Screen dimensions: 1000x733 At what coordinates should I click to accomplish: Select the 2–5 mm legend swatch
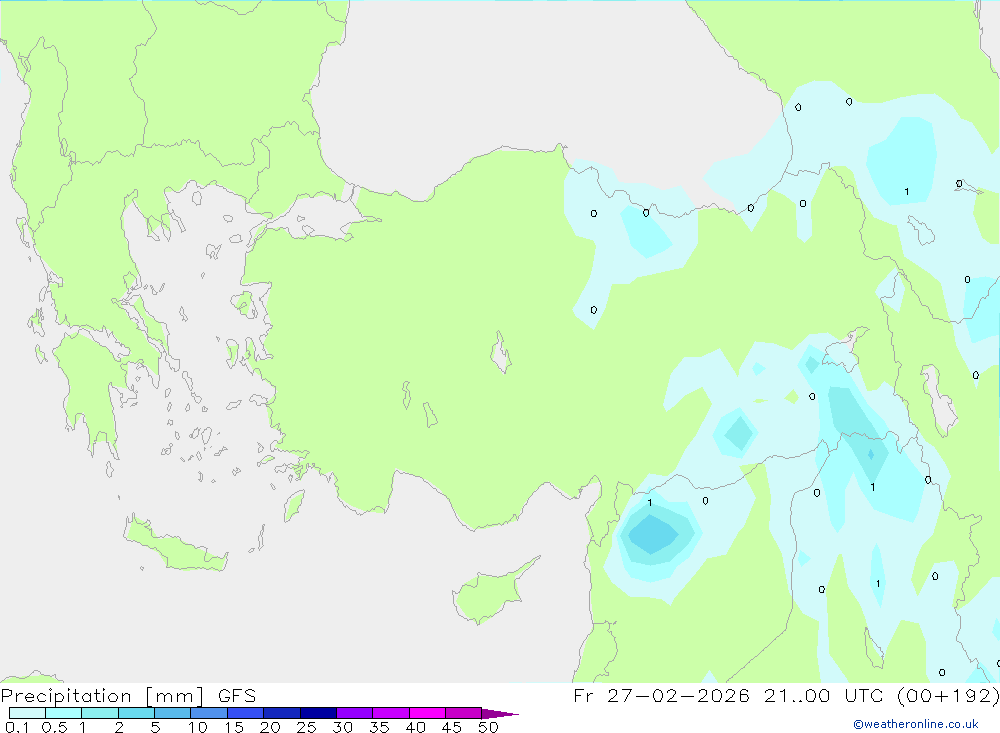pos(136,713)
